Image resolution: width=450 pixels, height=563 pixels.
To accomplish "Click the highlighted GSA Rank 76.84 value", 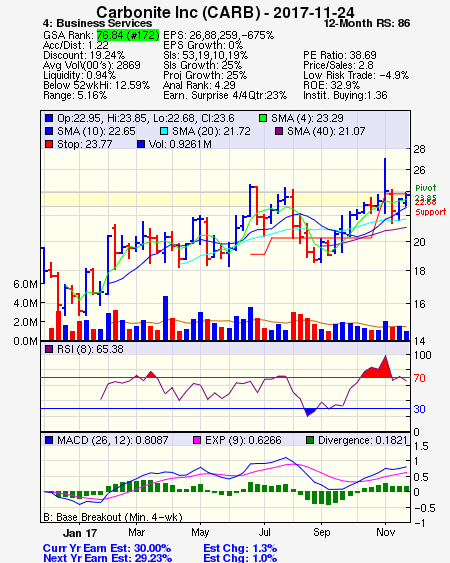I will [128, 35].
